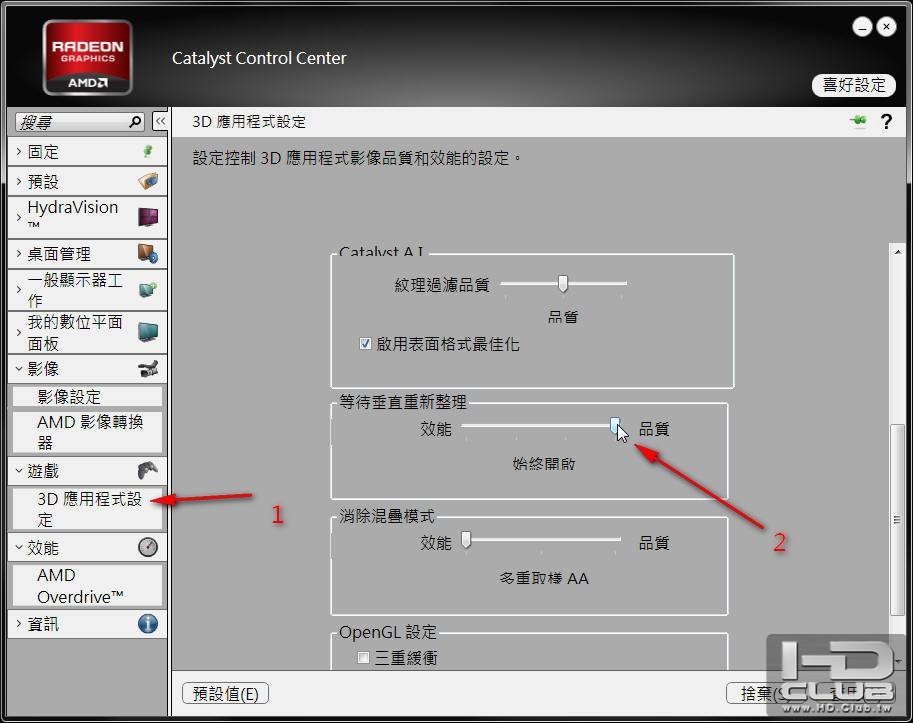Click the 消除混疊模式 slider handle
Viewport: 913px width, 723px height.
click(466, 540)
